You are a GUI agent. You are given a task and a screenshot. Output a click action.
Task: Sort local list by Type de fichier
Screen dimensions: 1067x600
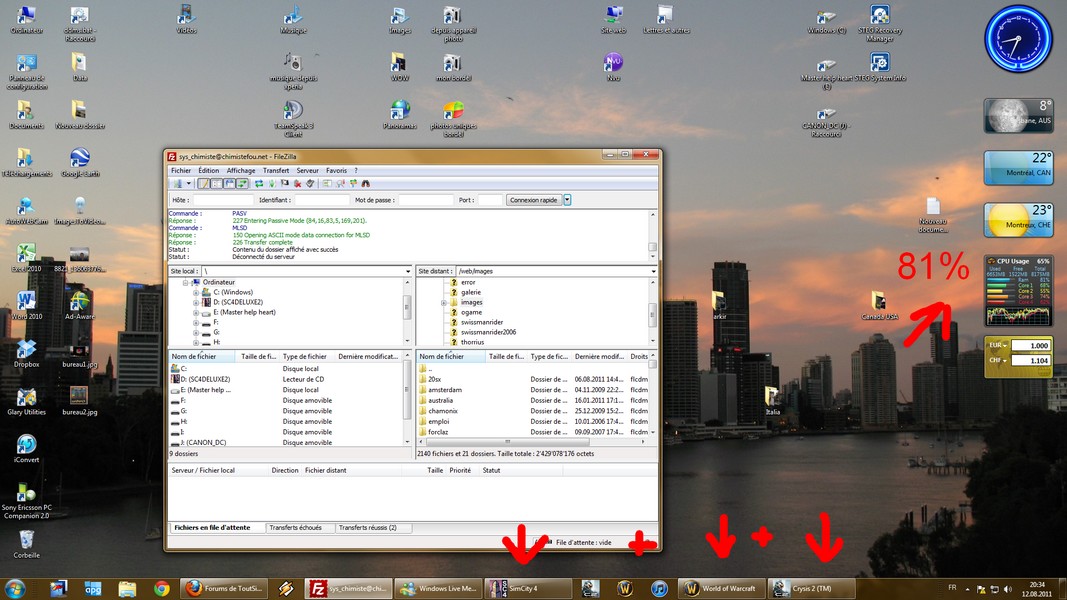[307, 356]
